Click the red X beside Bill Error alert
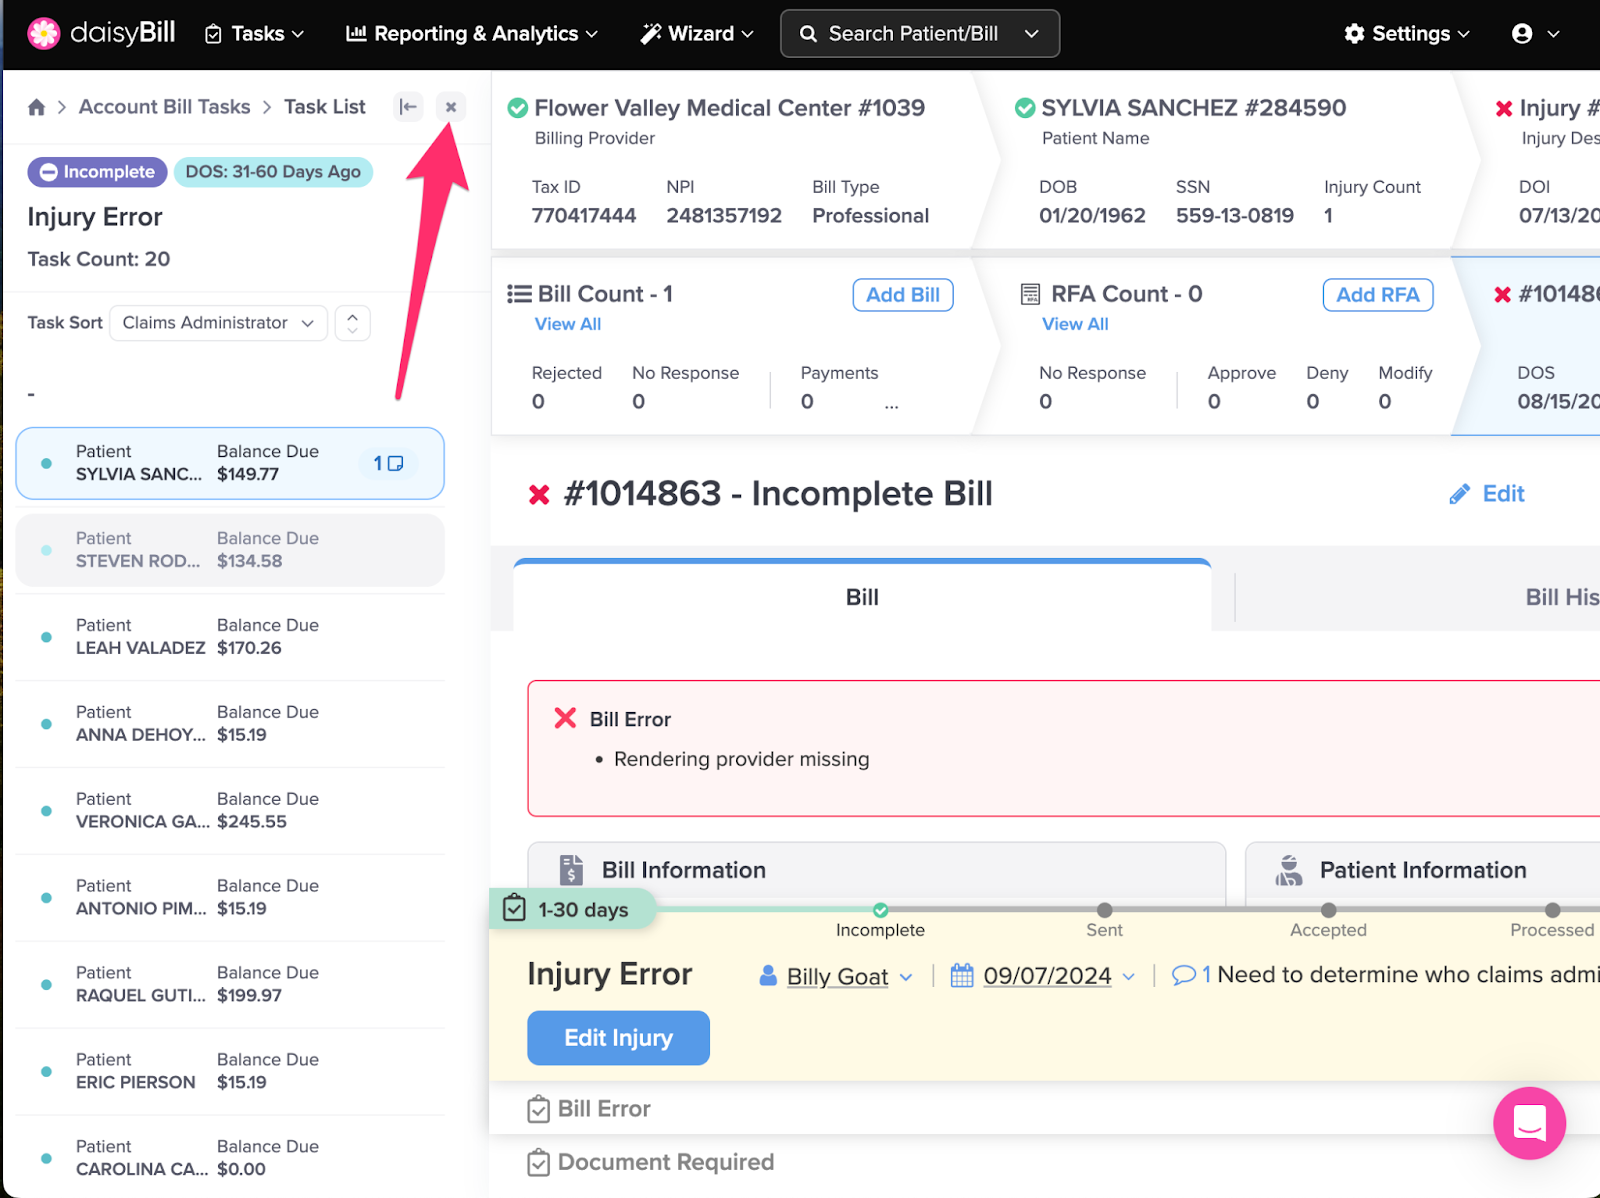This screenshot has width=1600, height=1198. coord(565,718)
